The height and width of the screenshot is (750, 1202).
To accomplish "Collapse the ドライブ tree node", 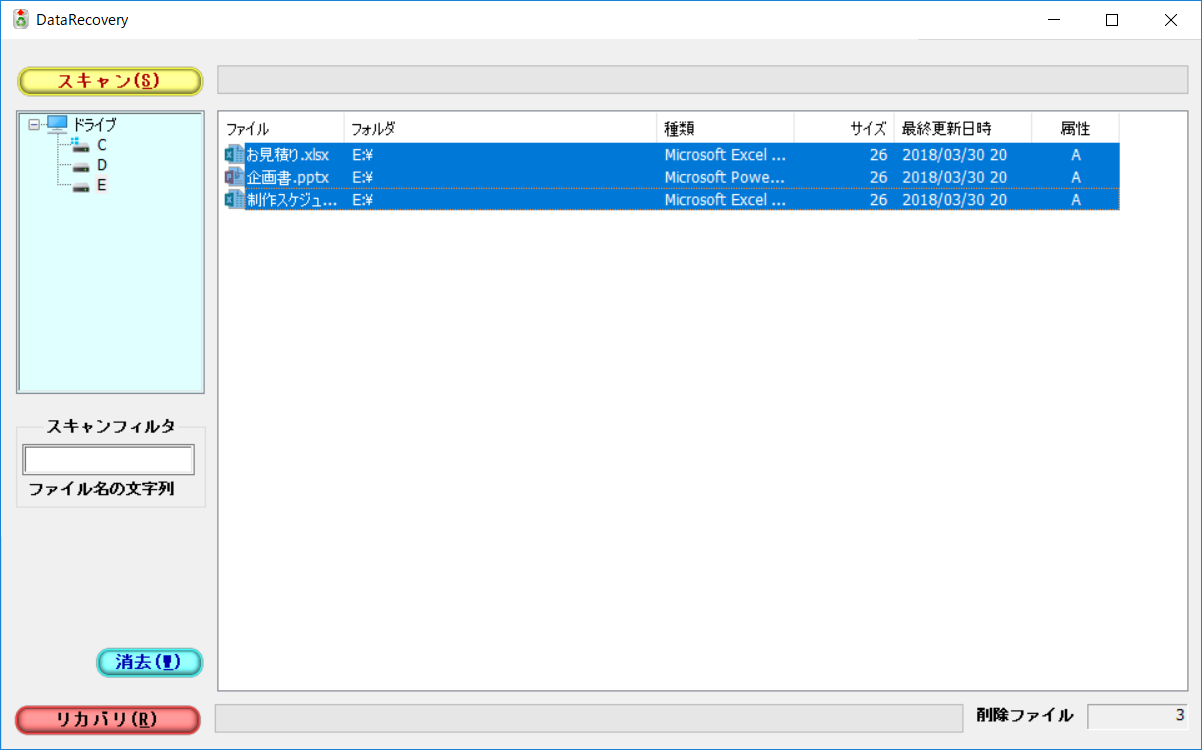I will (x=34, y=125).
